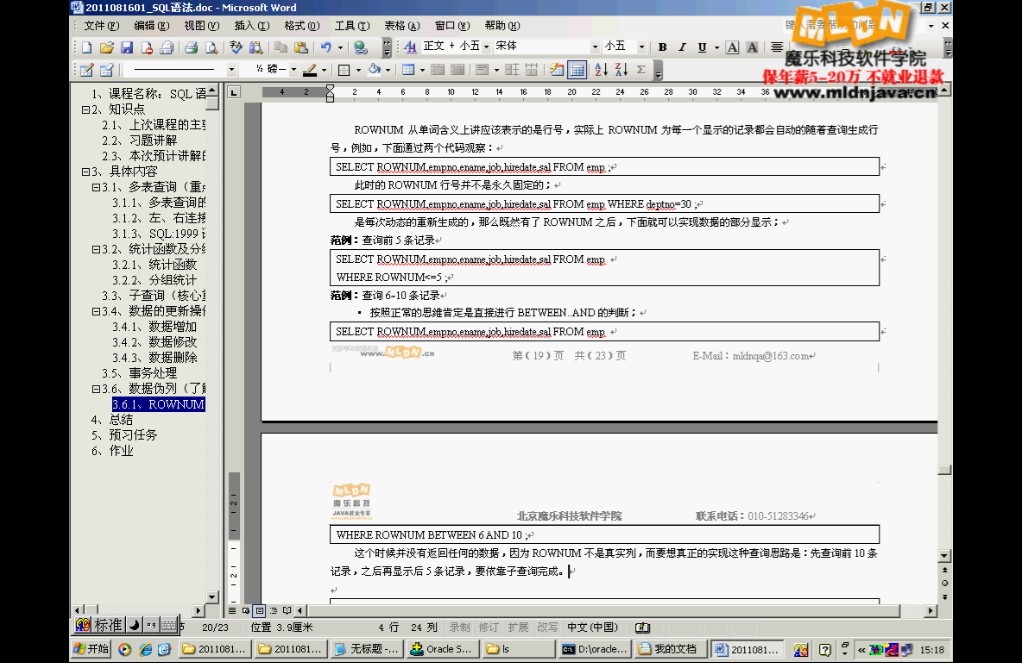Switch to Oracle S... taskbar window
The image size is (1022, 663).
point(442,649)
